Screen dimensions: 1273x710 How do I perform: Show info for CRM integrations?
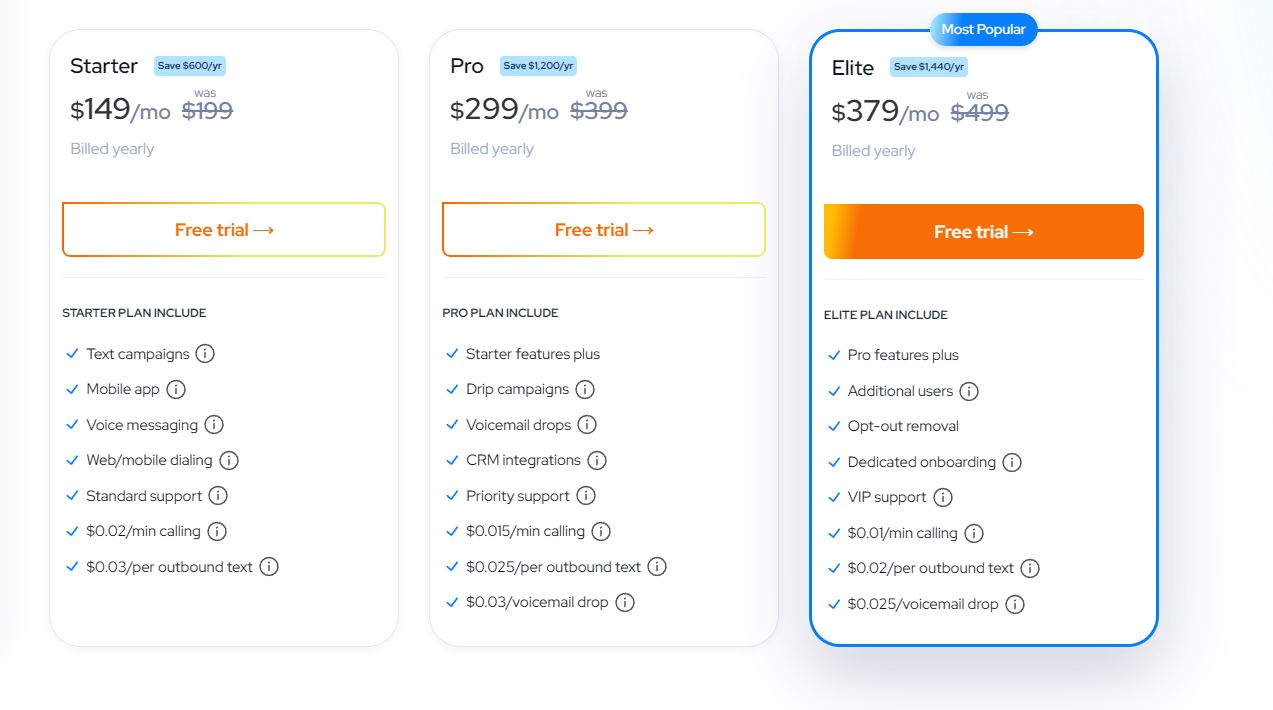(597, 461)
